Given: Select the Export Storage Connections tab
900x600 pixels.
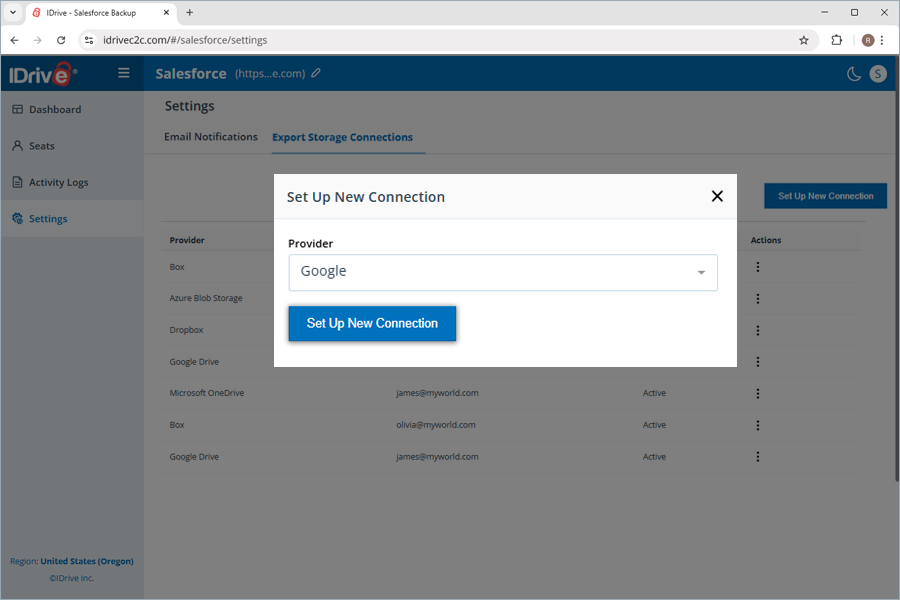Looking at the screenshot, I should 342,137.
